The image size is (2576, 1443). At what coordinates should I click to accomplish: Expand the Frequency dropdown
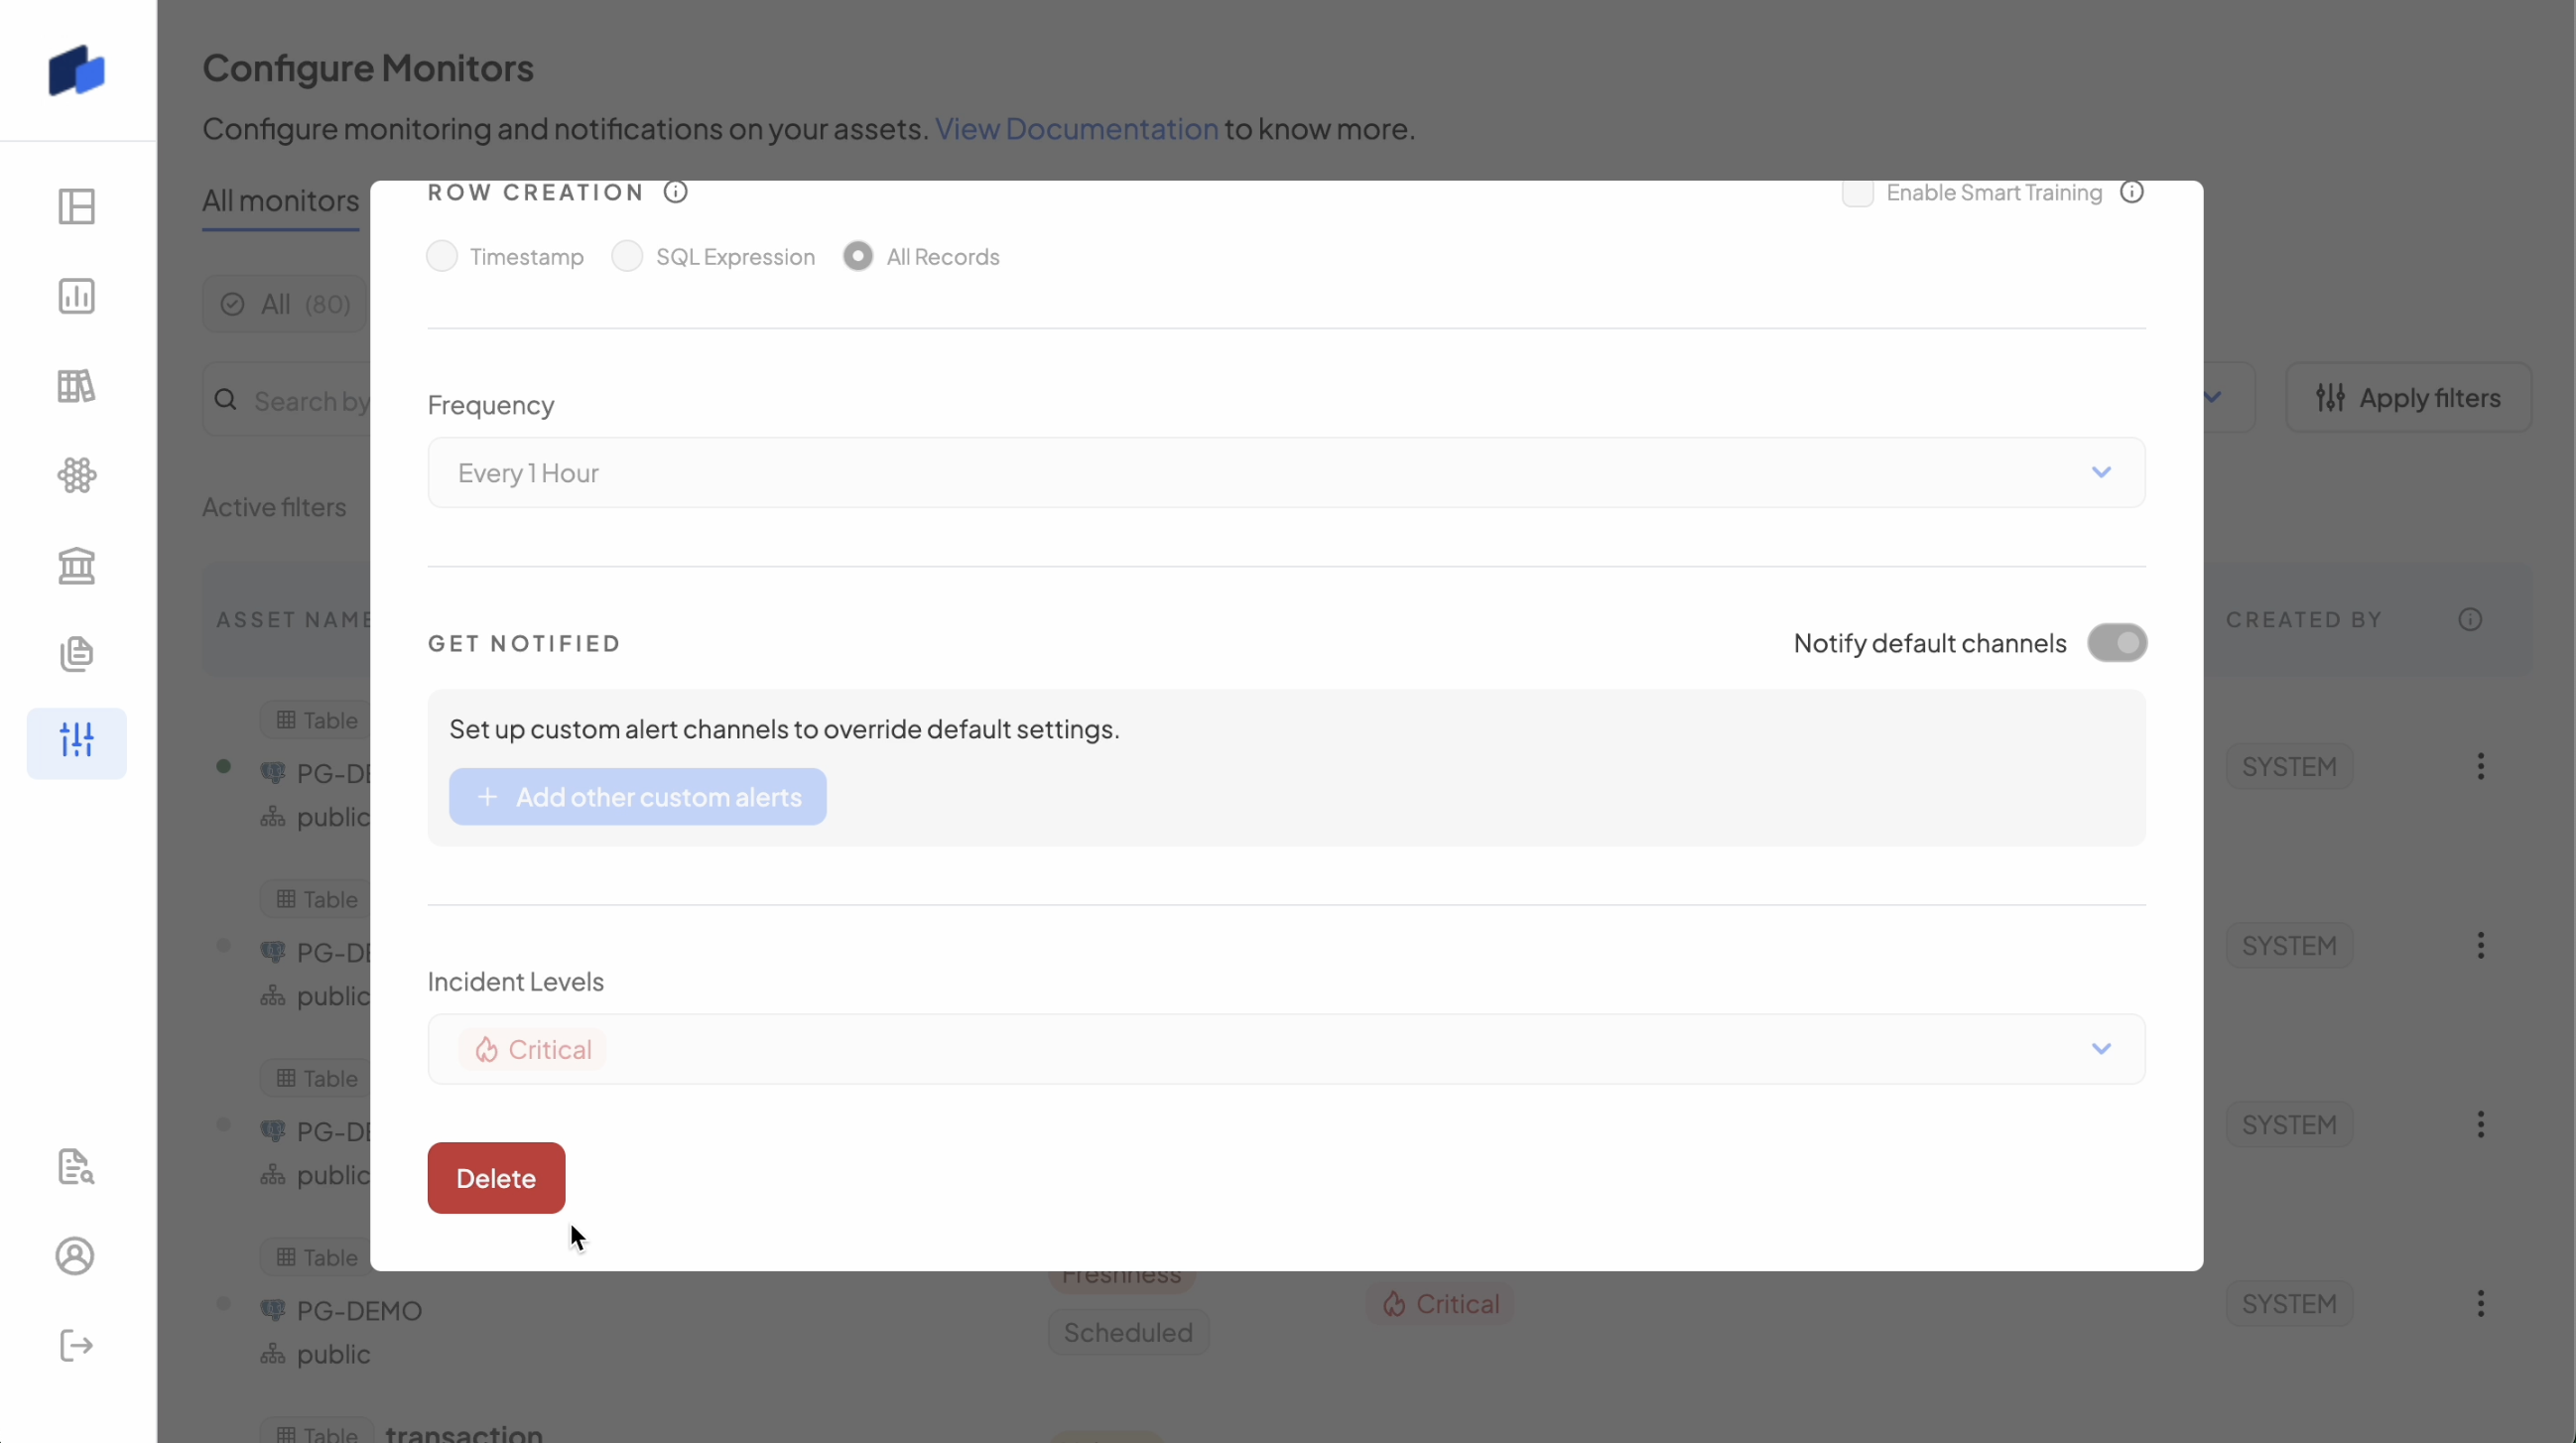pyautogui.click(x=1286, y=473)
